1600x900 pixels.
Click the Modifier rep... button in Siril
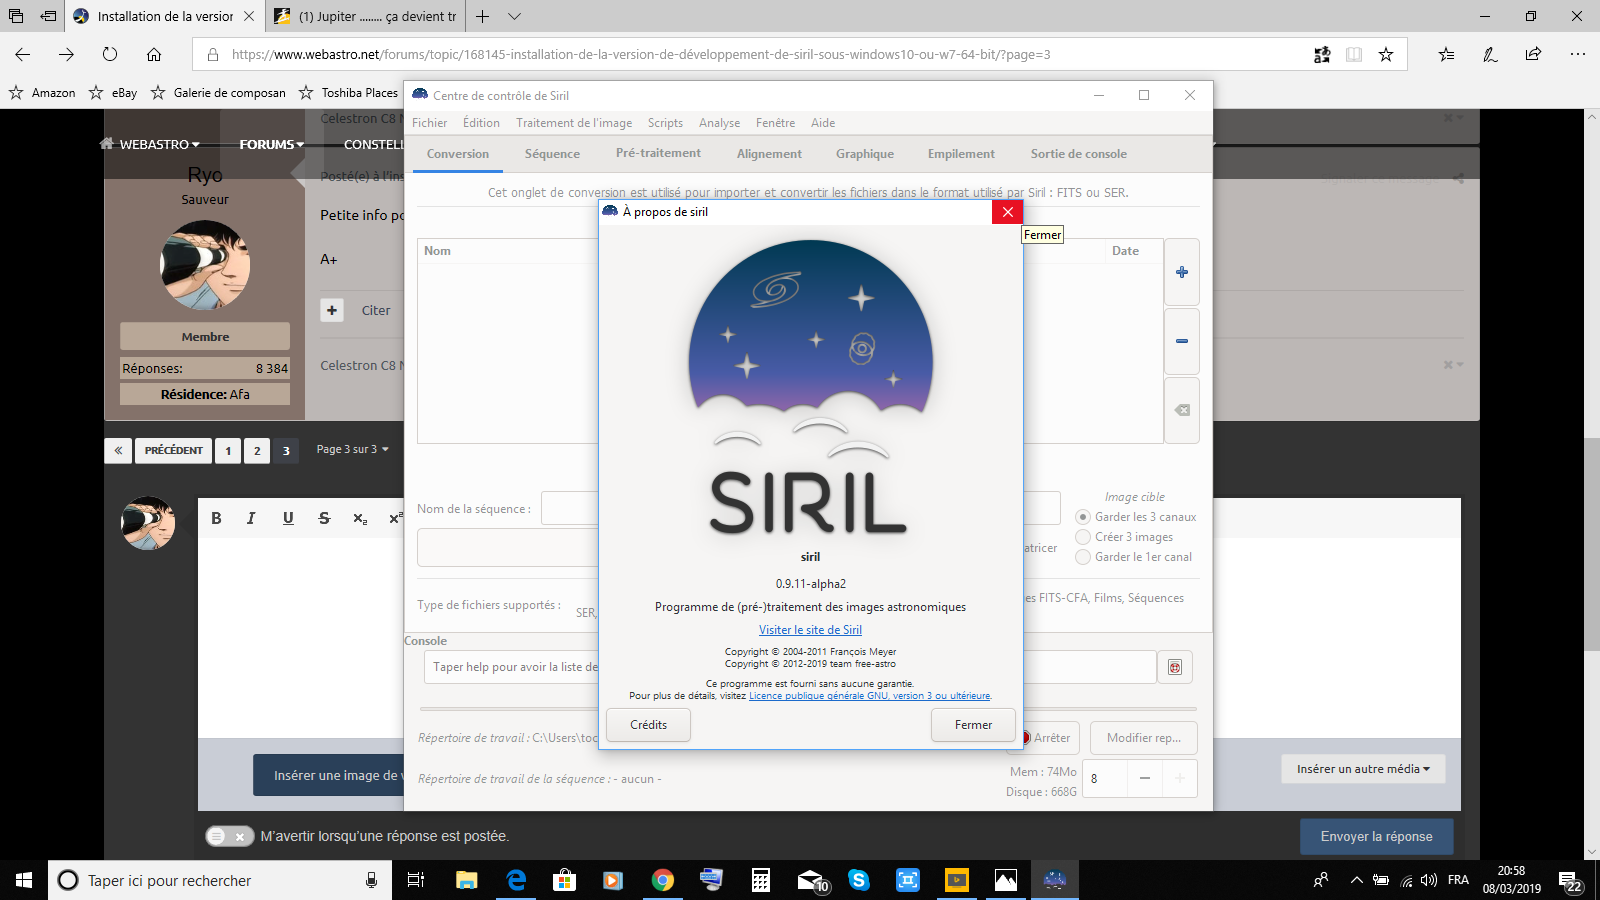pyautogui.click(x=1143, y=738)
